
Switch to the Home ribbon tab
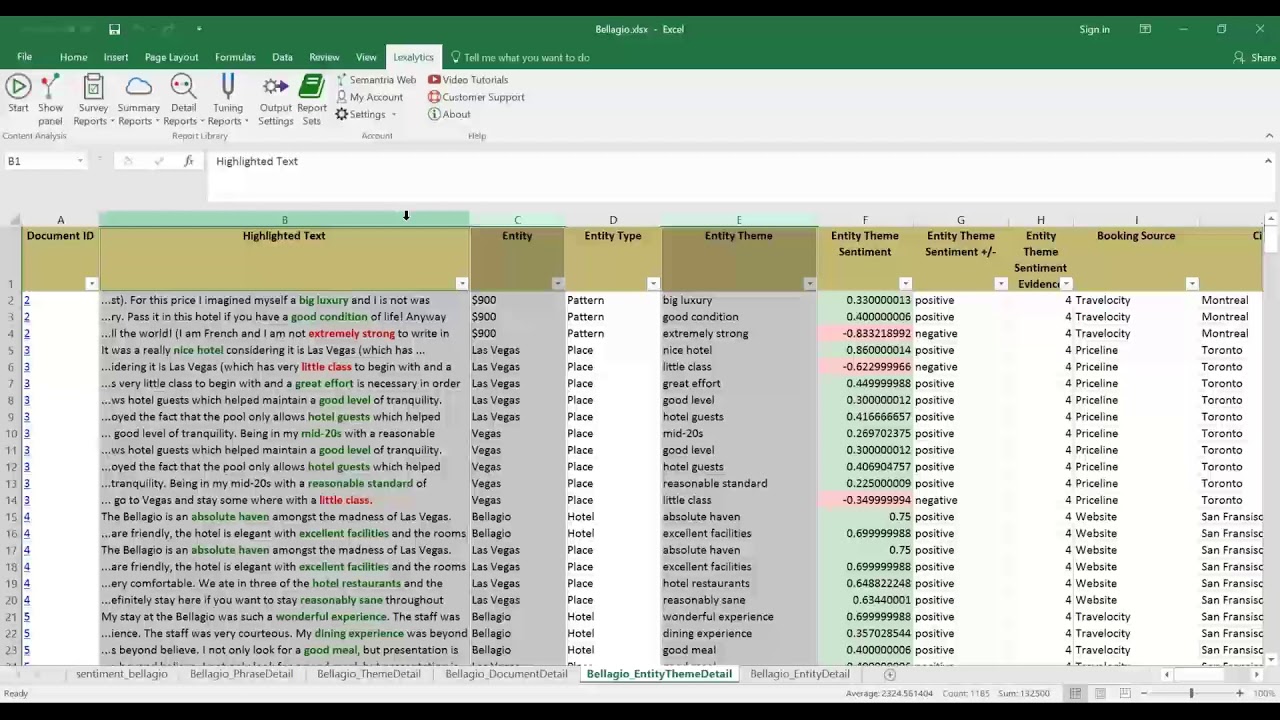(x=73, y=57)
